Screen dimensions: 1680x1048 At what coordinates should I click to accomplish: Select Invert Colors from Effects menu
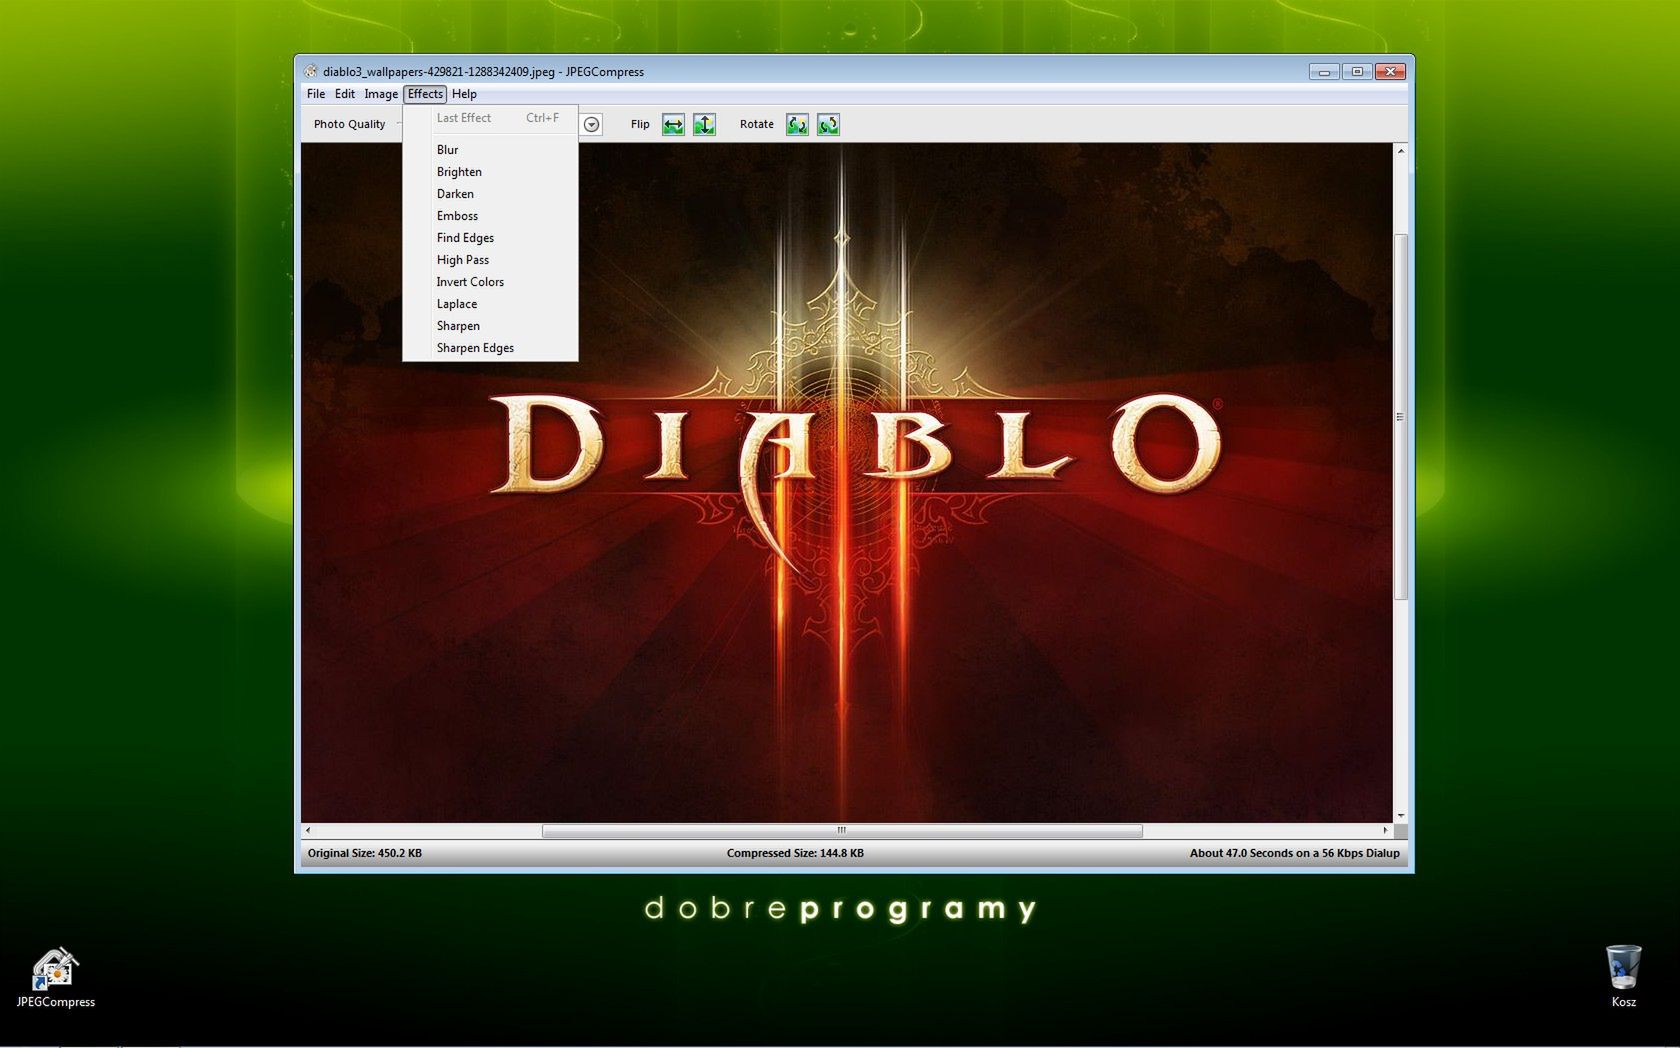pyautogui.click(x=490, y=282)
